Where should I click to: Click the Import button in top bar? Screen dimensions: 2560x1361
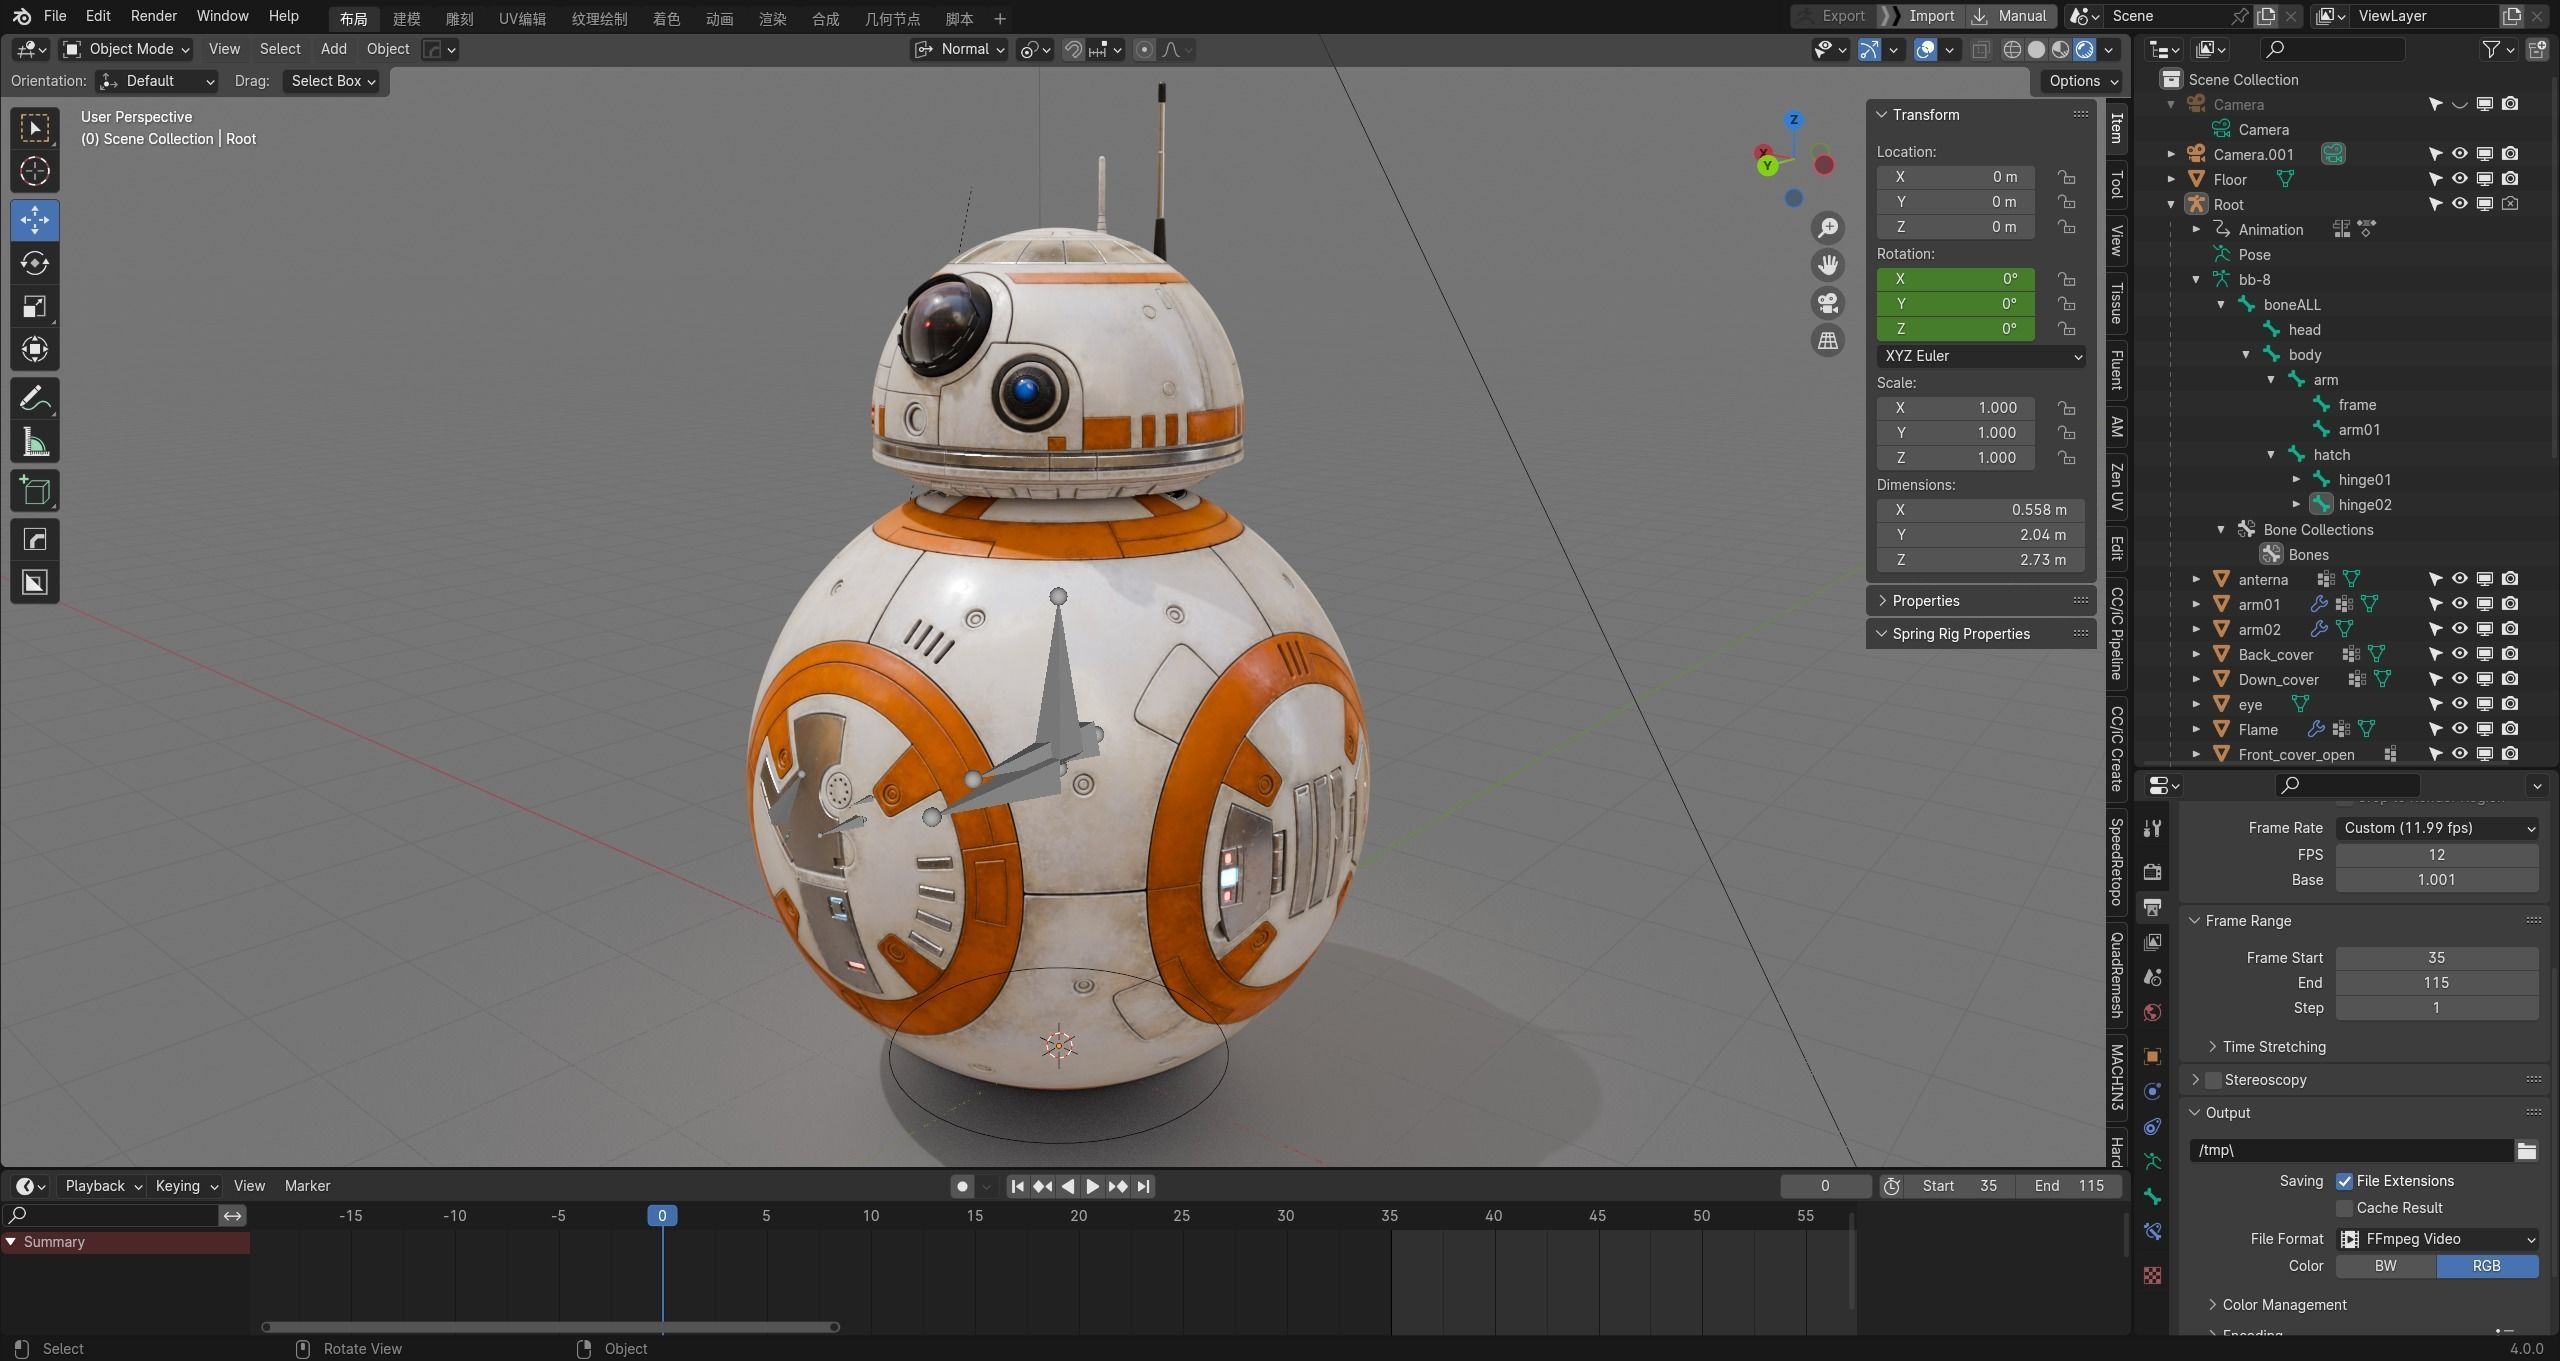1920,16
